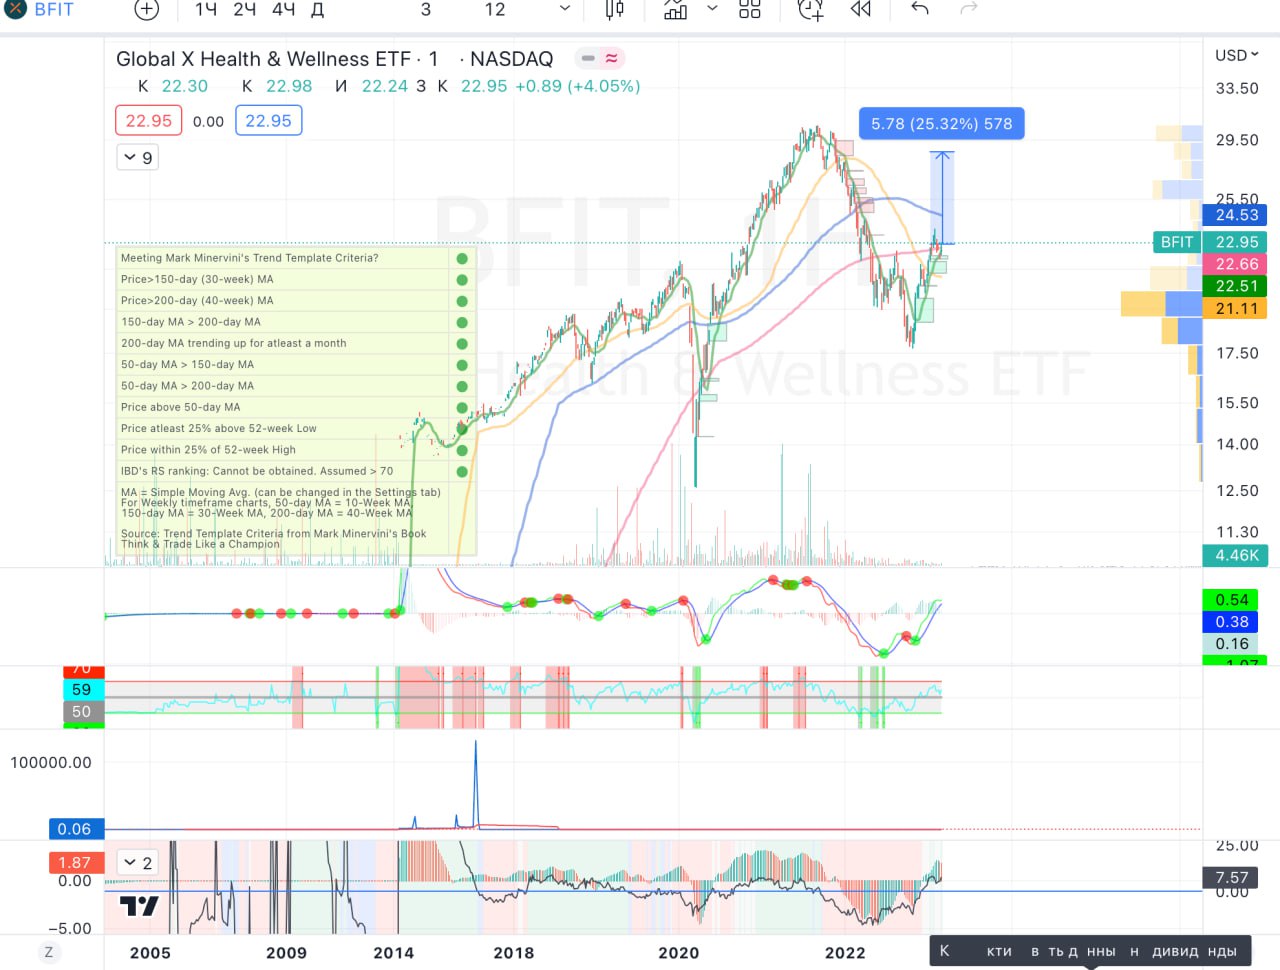Viewport: 1280px width, 970px height.
Task: Click the orange 21.11 price axis label
Action: [1235, 308]
